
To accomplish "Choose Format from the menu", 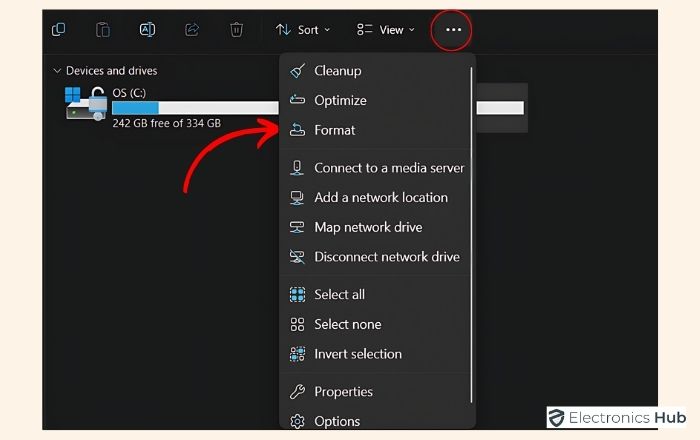I will (334, 130).
